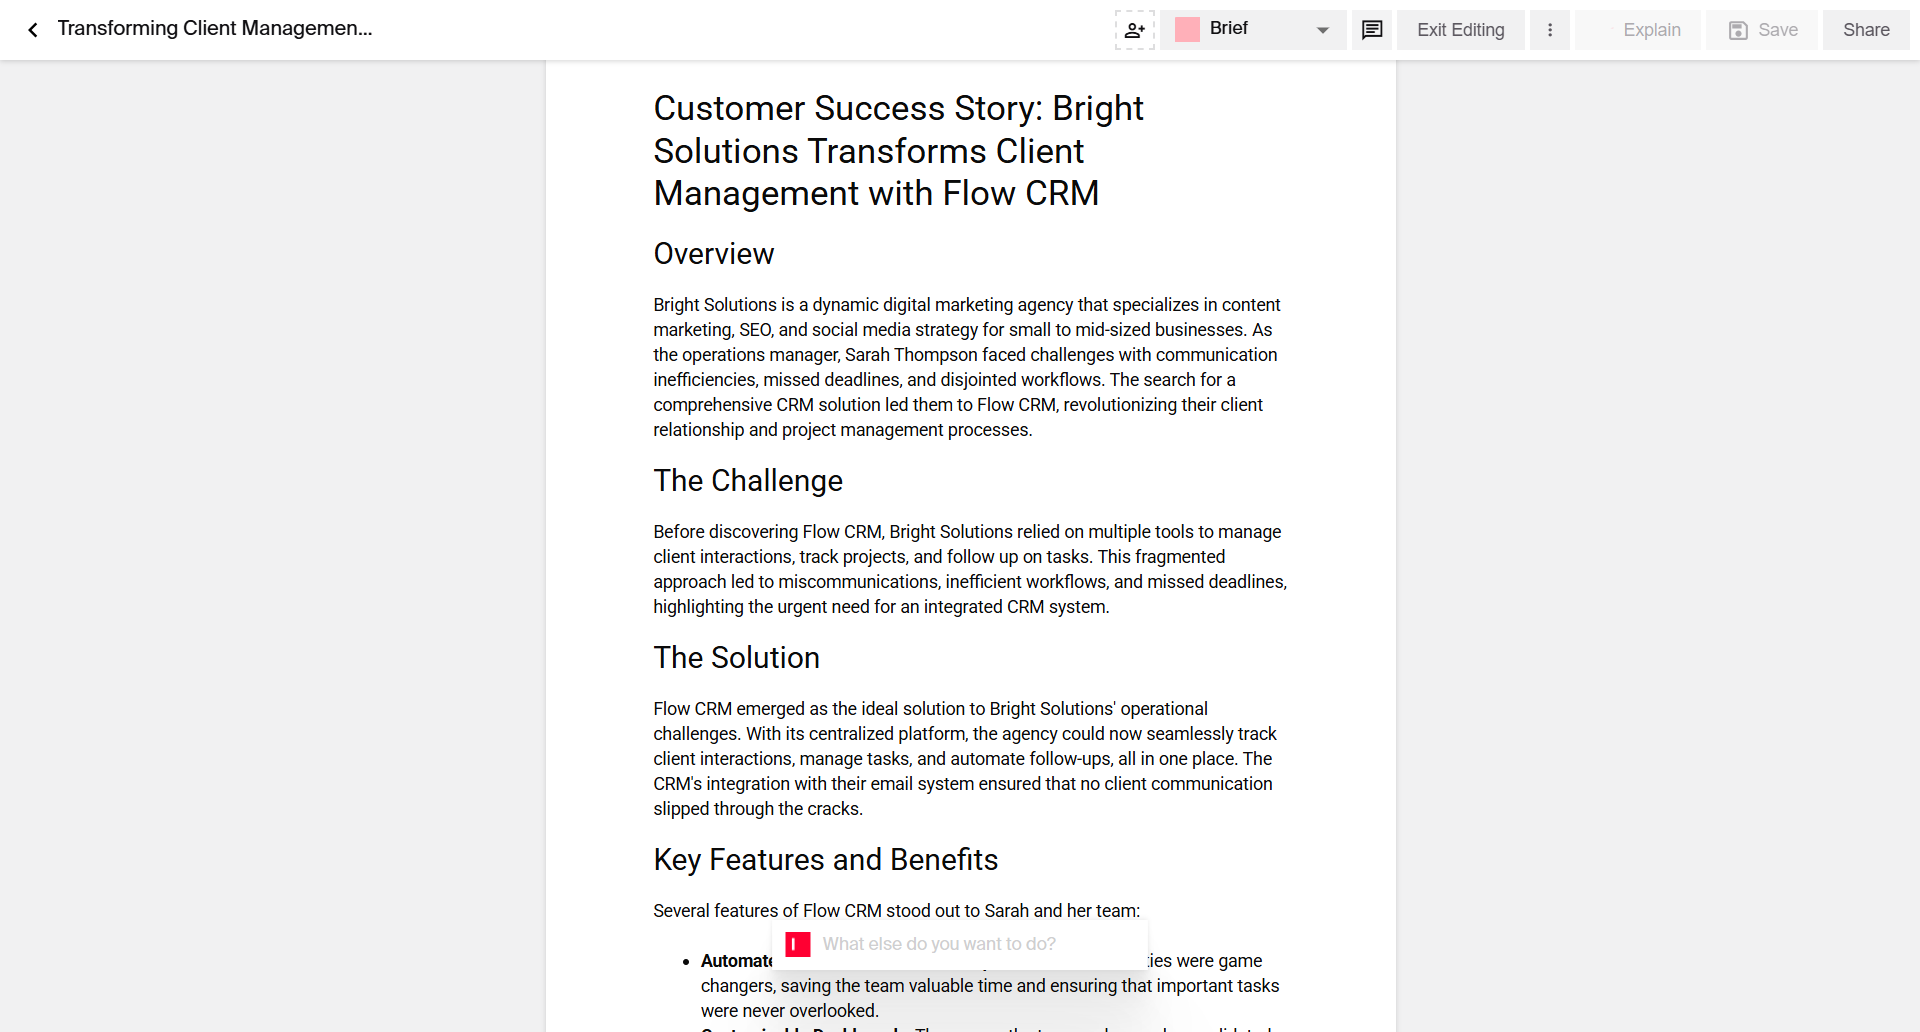The height and width of the screenshot is (1032, 1920).
Task: Select the document title to rename it
Action: (214, 29)
